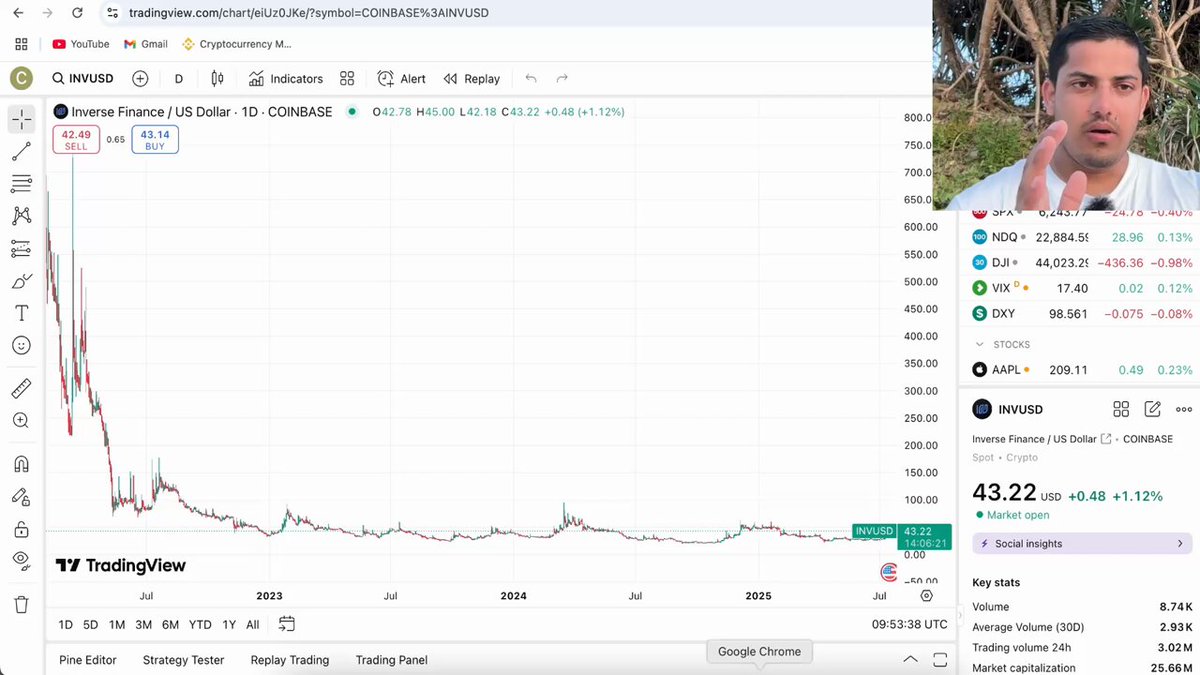Screen dimensions: 1200x675
Task: Select the brush drawing tool
Action: [21, 281]
